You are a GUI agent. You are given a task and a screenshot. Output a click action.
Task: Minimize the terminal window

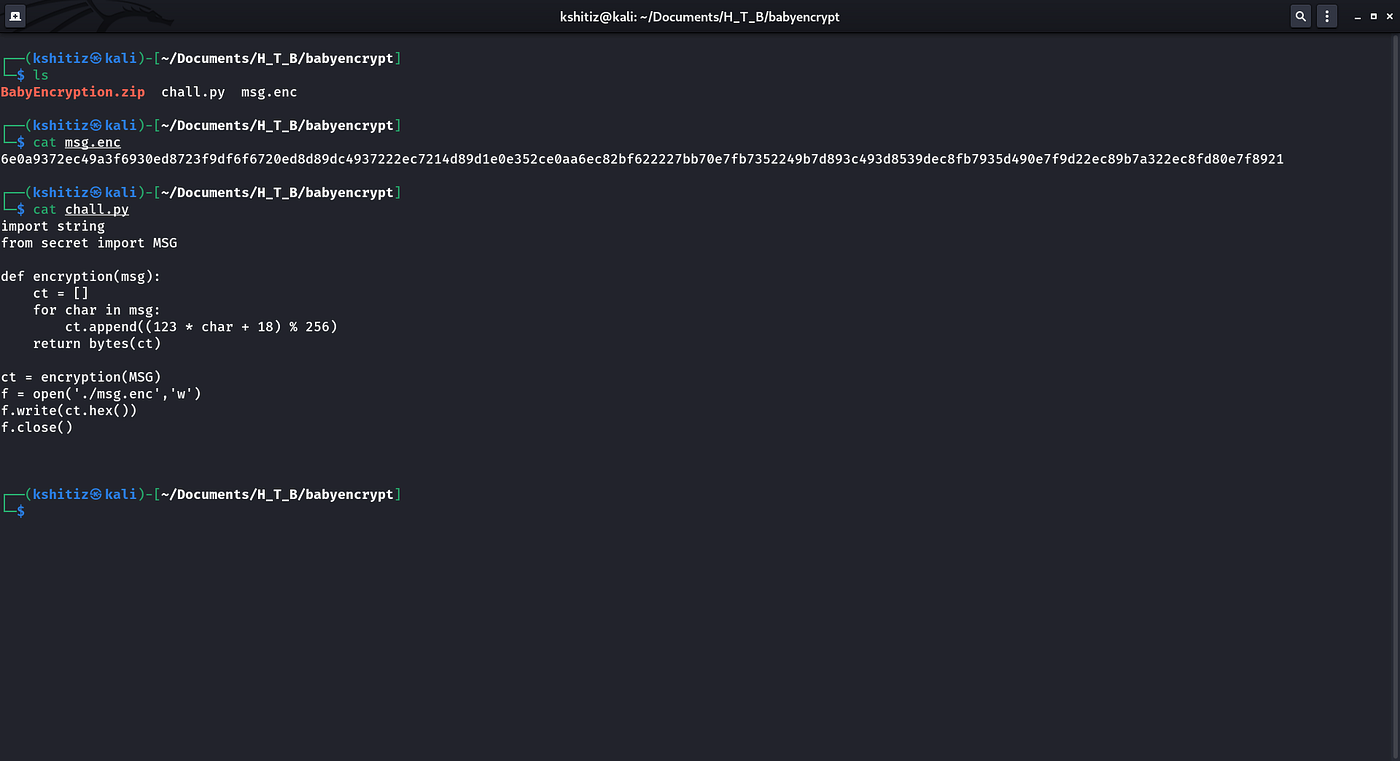coord(1357,17)
